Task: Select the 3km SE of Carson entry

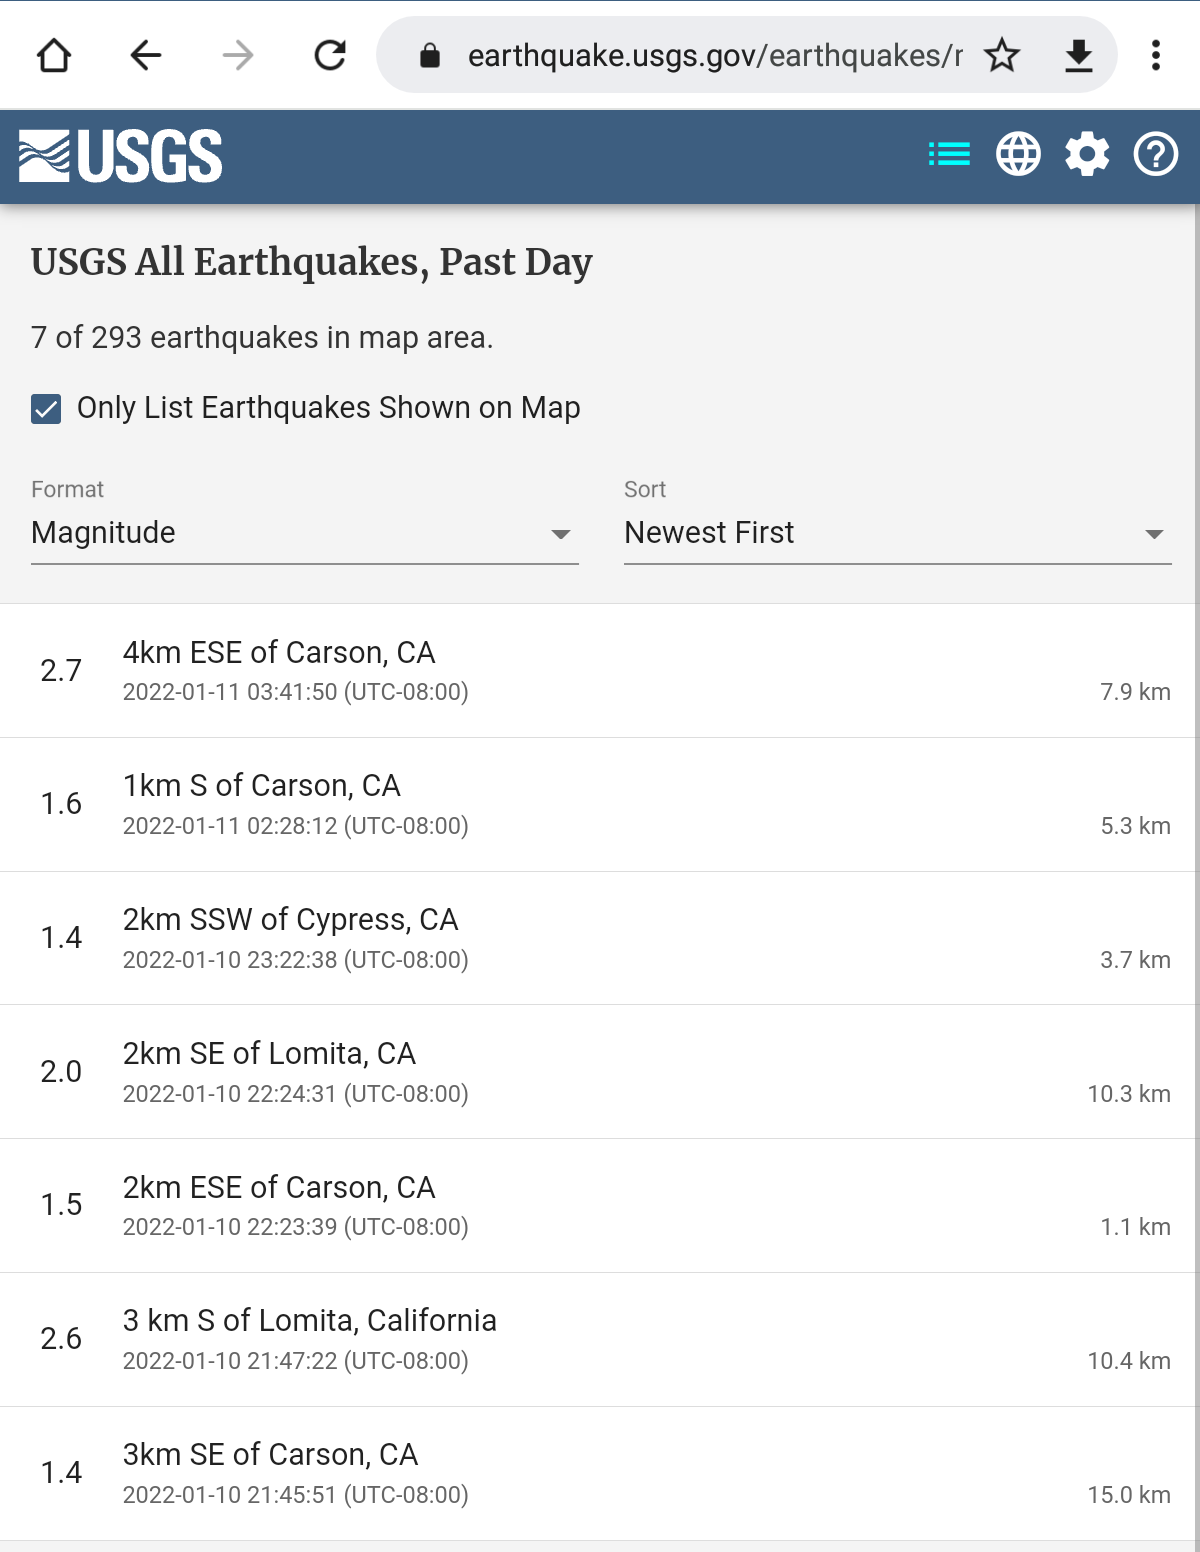Action: tap(600, 1474)
